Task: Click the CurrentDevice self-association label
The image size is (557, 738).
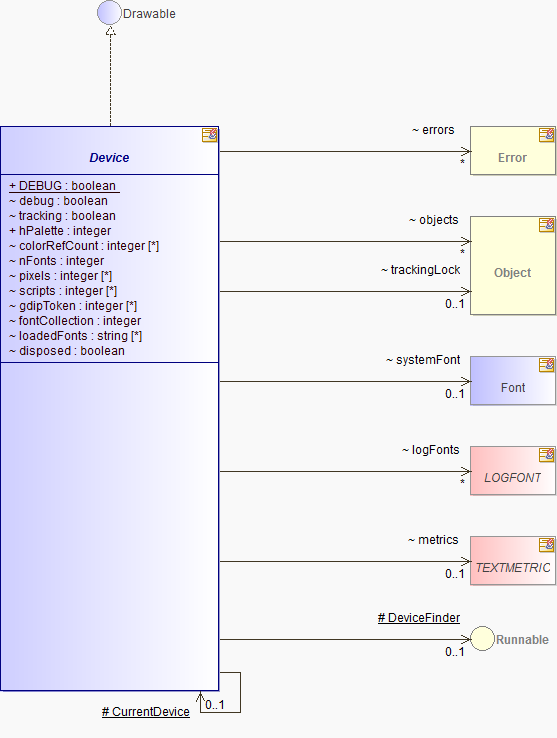Action: pos(146,712)
